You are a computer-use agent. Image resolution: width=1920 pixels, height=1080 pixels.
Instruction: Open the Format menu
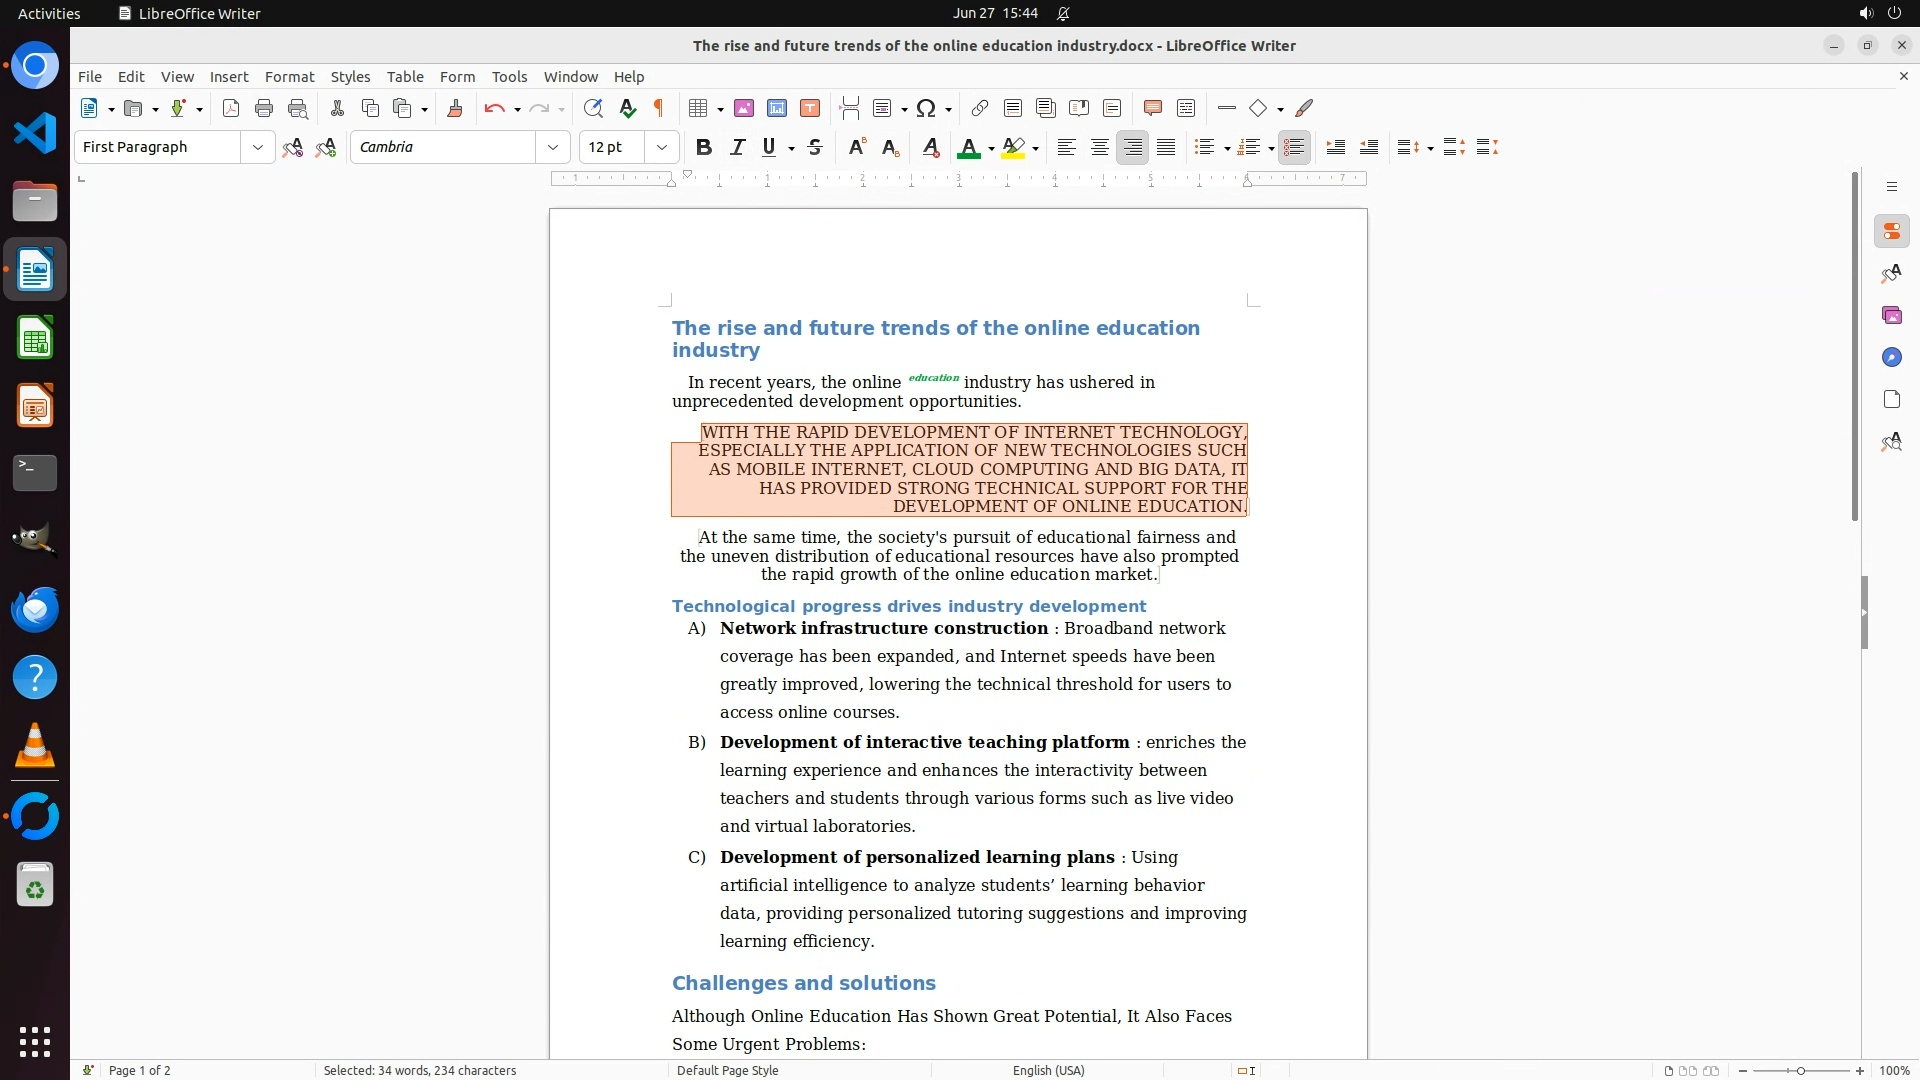point(289,77)
